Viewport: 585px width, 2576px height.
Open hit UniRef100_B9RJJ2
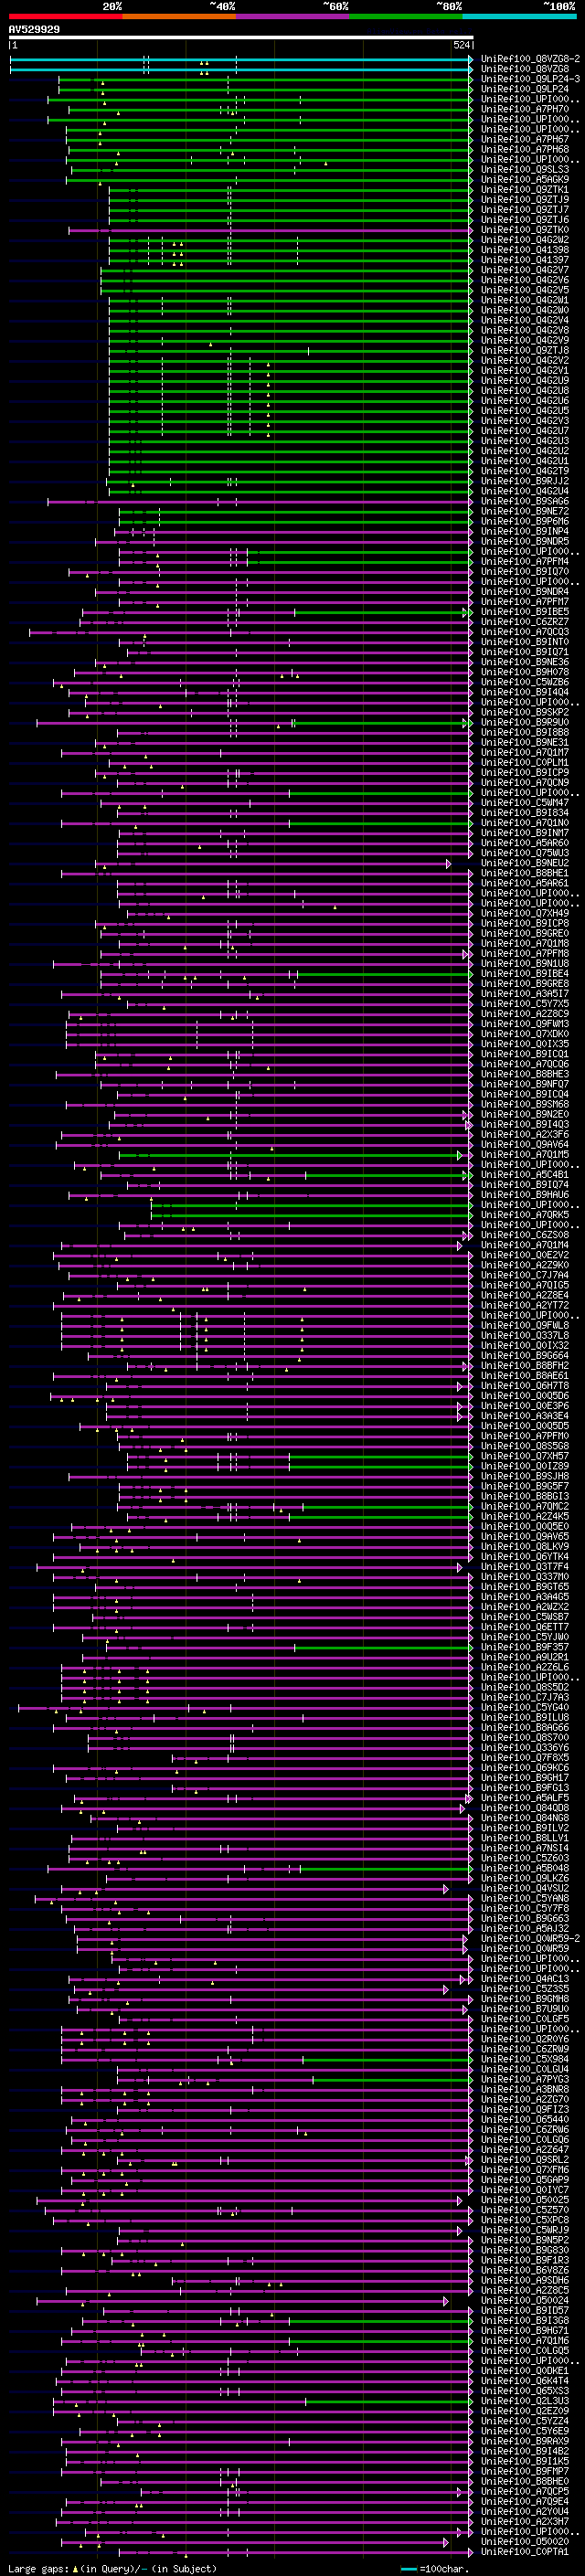point(525,482)
